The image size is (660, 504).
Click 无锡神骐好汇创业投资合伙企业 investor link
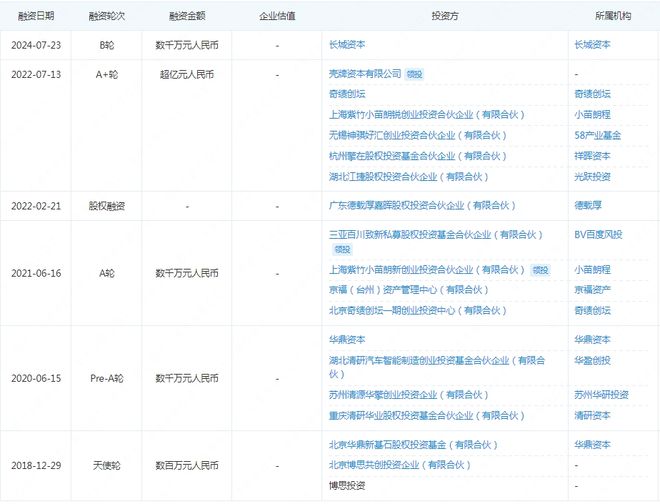(x=406, y=135)
